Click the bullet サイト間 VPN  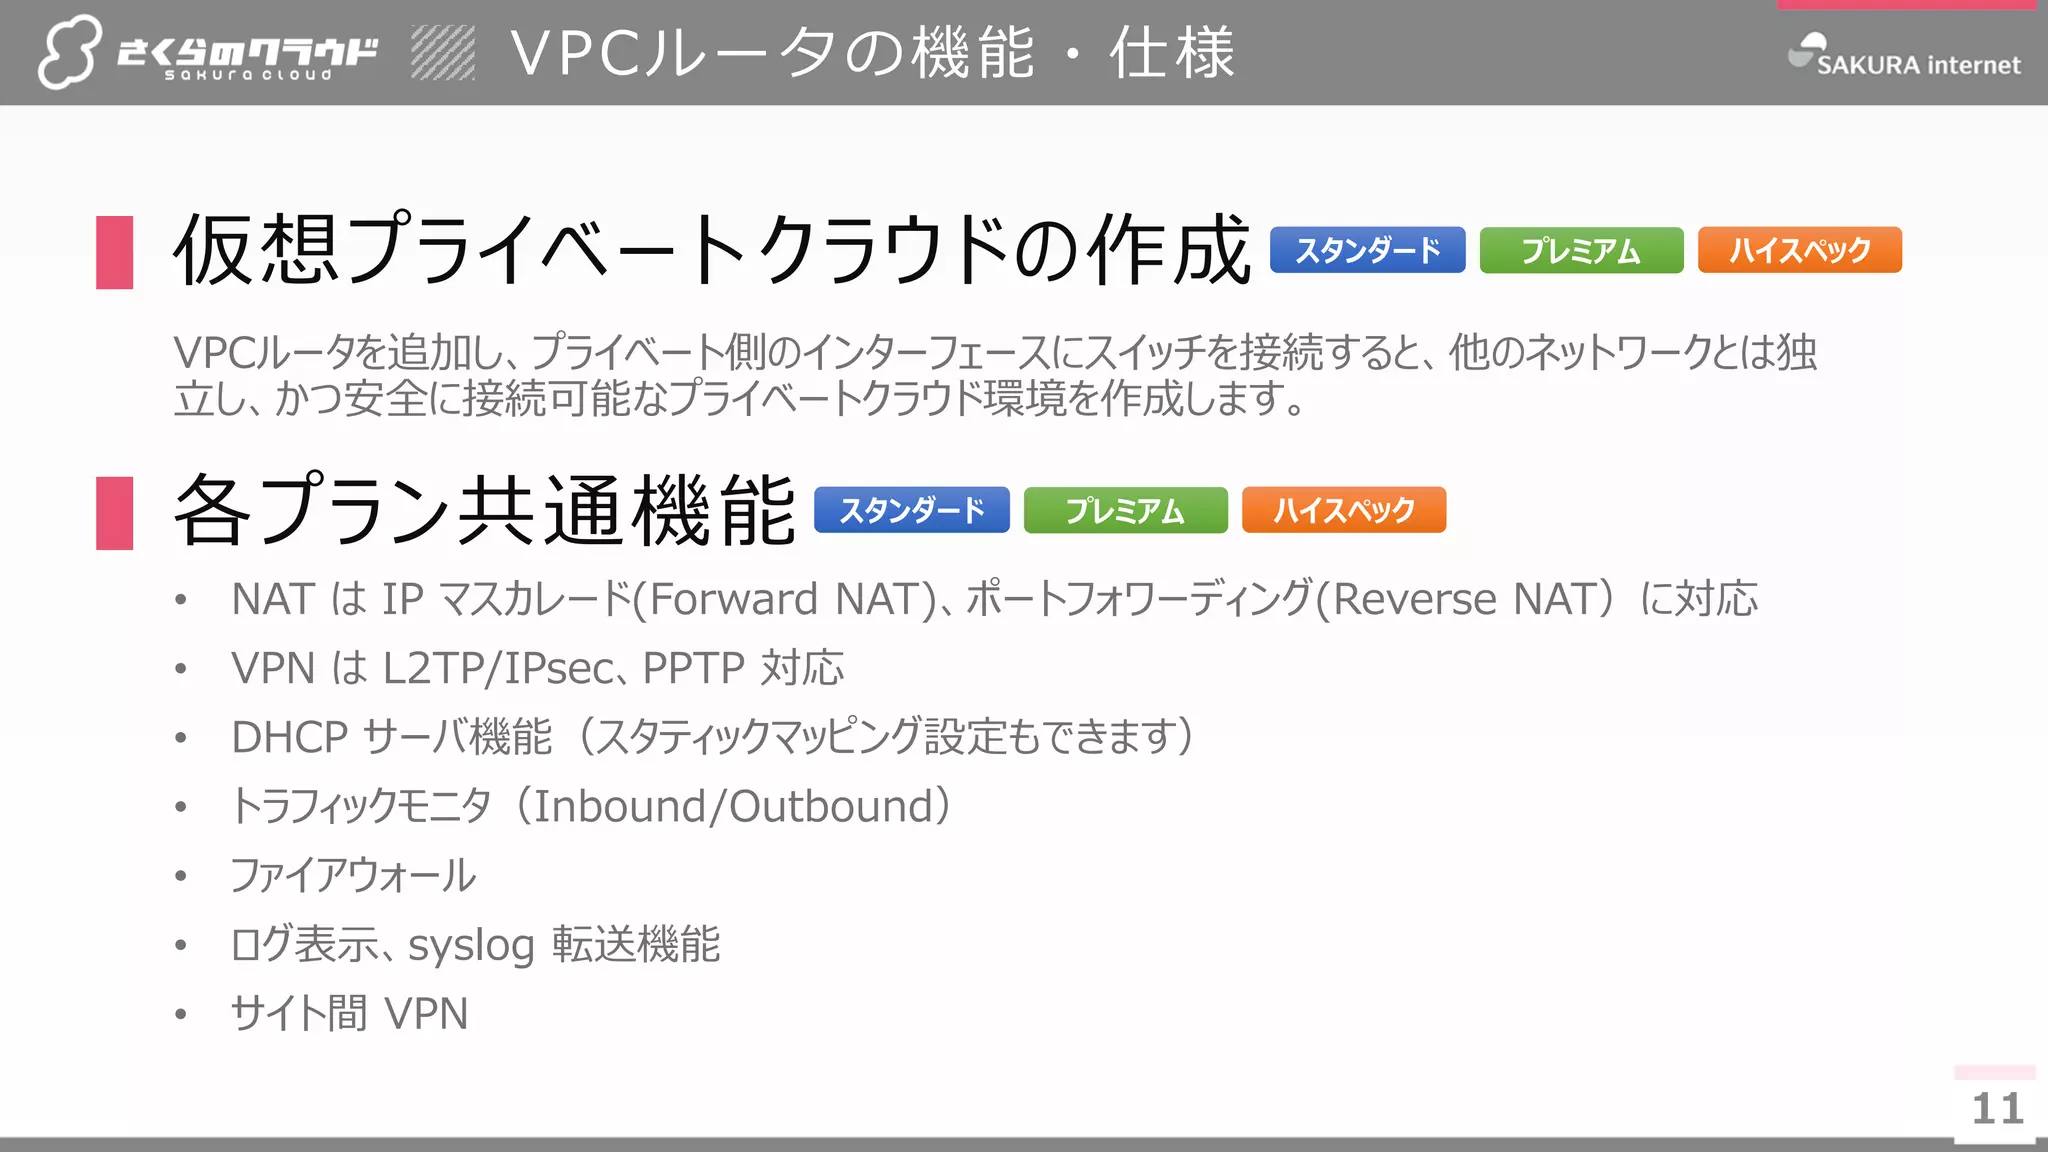click(349, 1014)
